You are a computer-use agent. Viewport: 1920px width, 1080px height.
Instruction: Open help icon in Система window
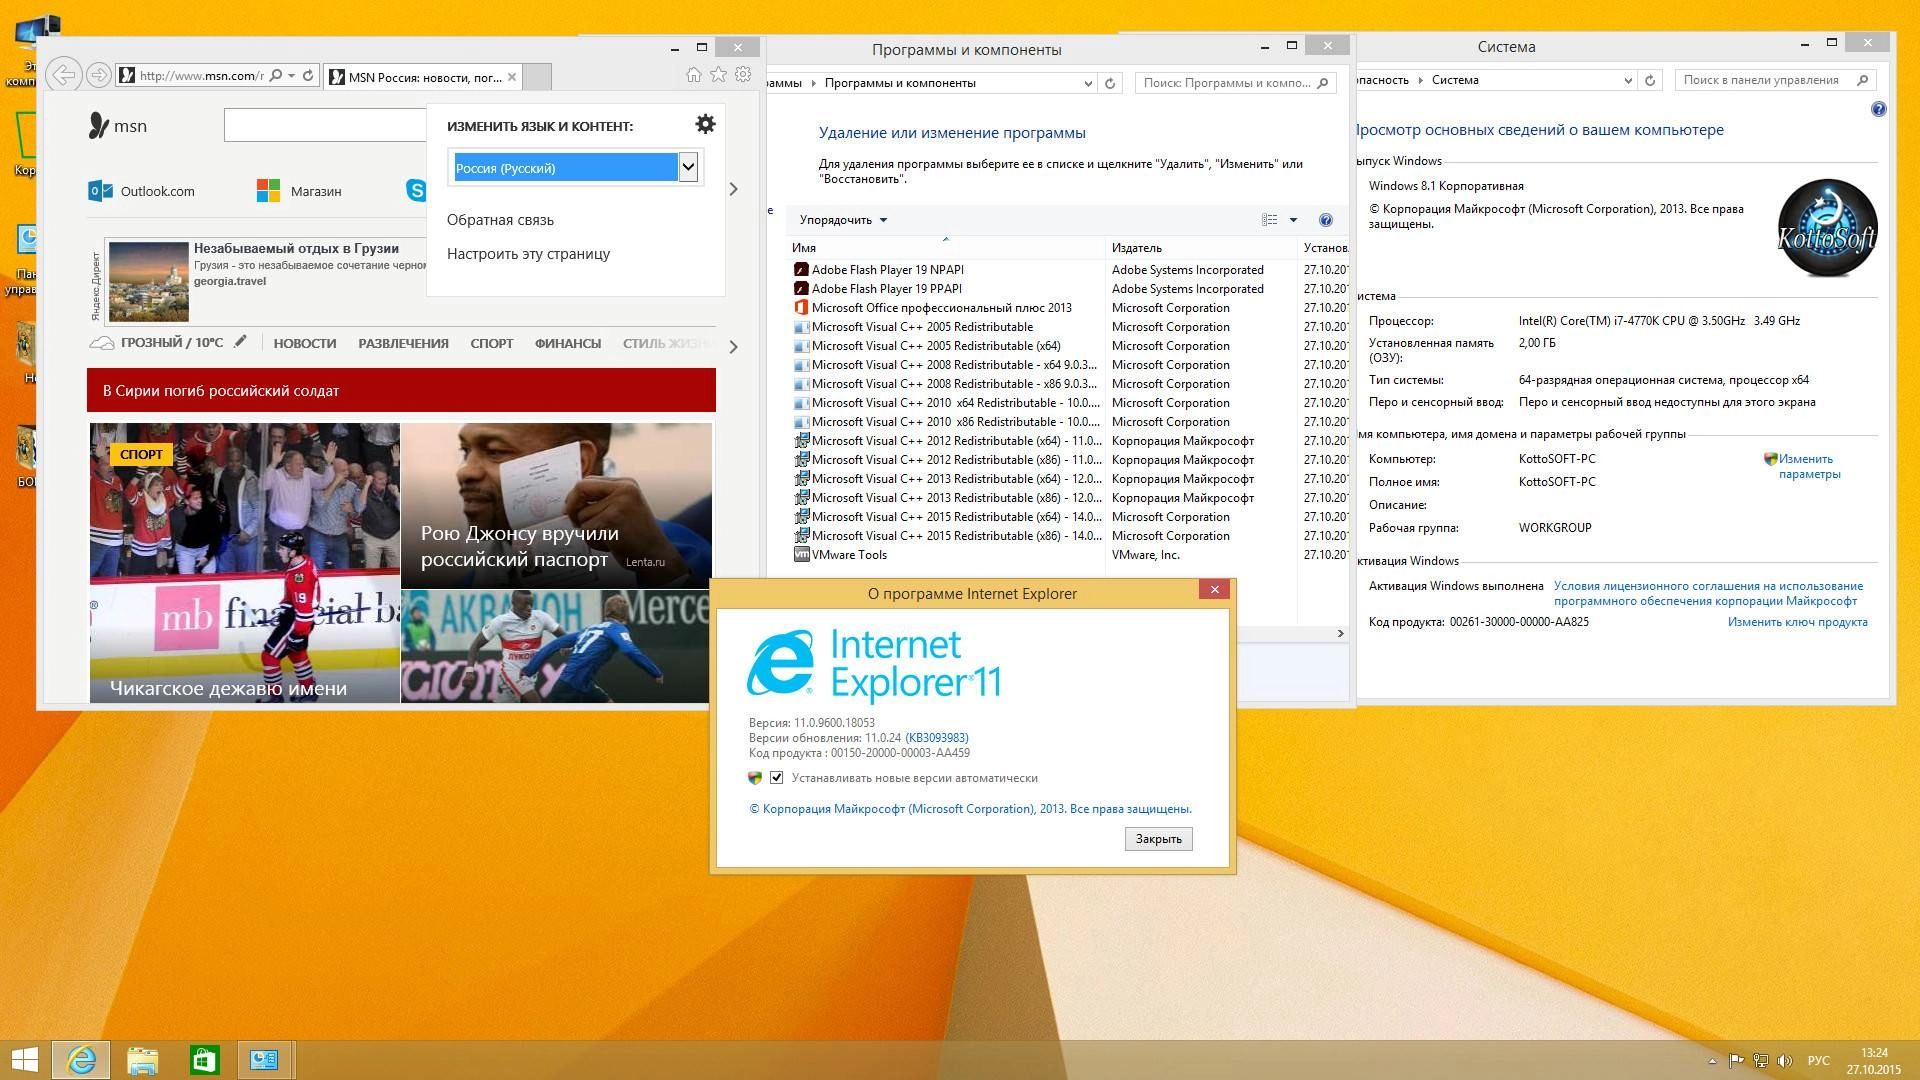[1879, 109]
